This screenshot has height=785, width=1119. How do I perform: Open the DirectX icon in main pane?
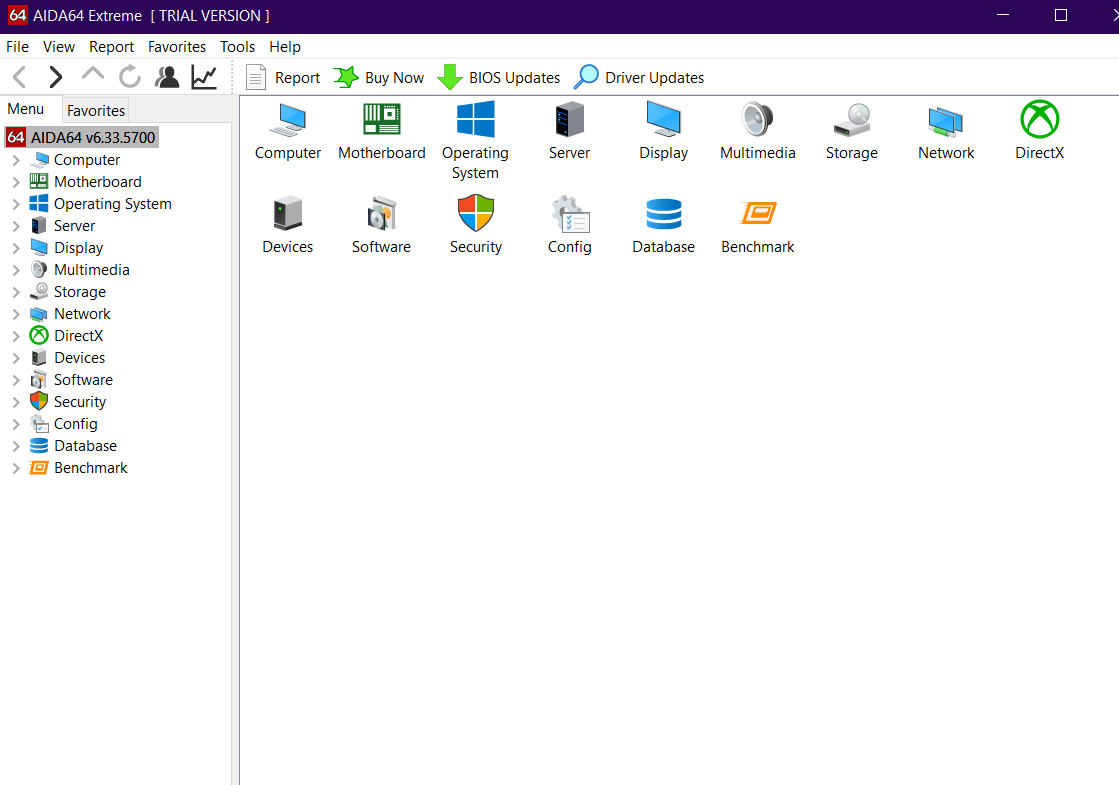[1040, 119]
